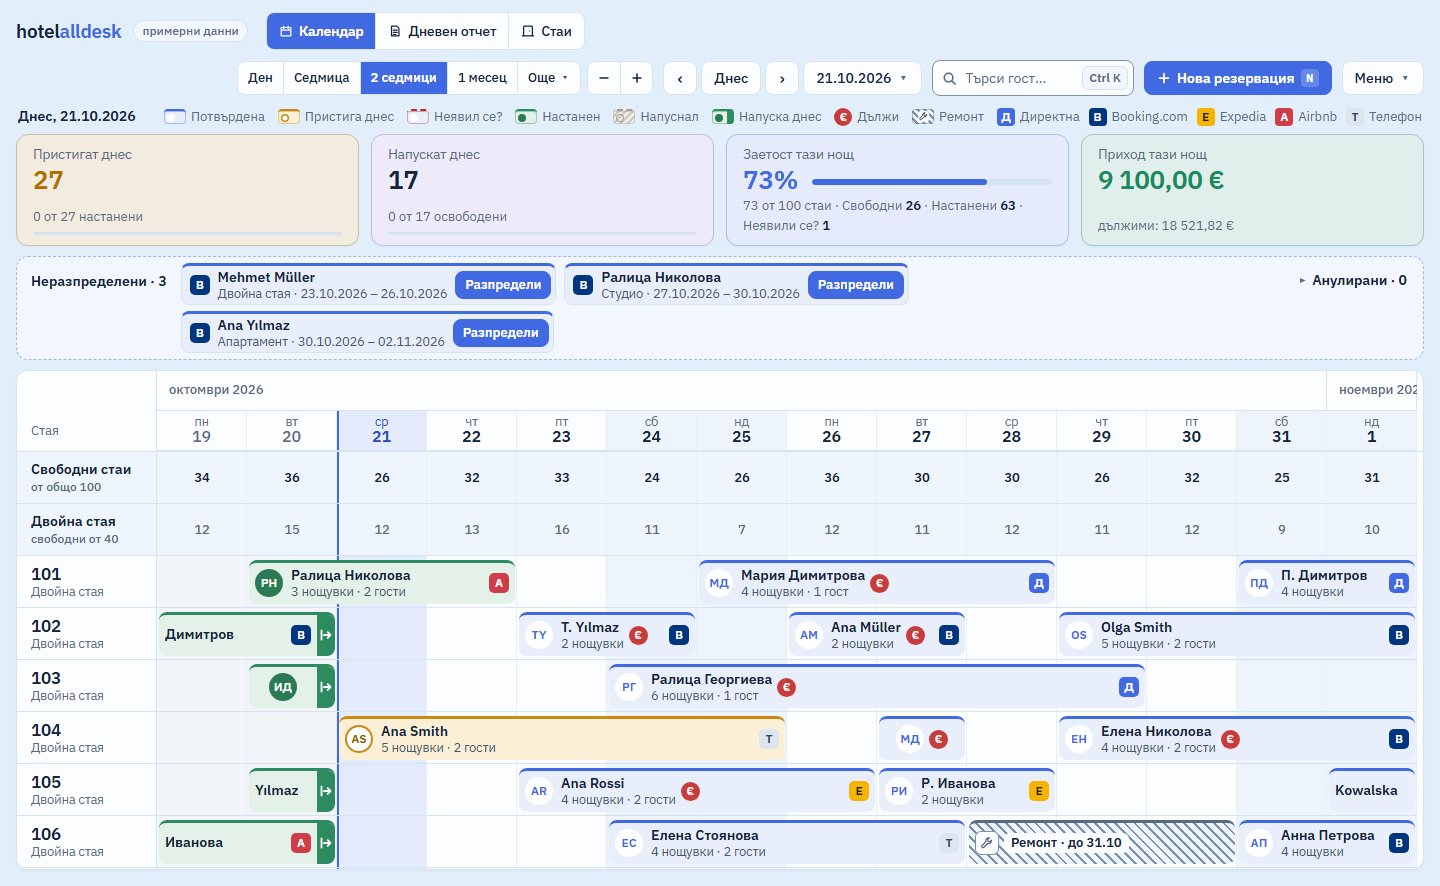Click the РН avatar on Ралица Николова booking

(269, 583)
